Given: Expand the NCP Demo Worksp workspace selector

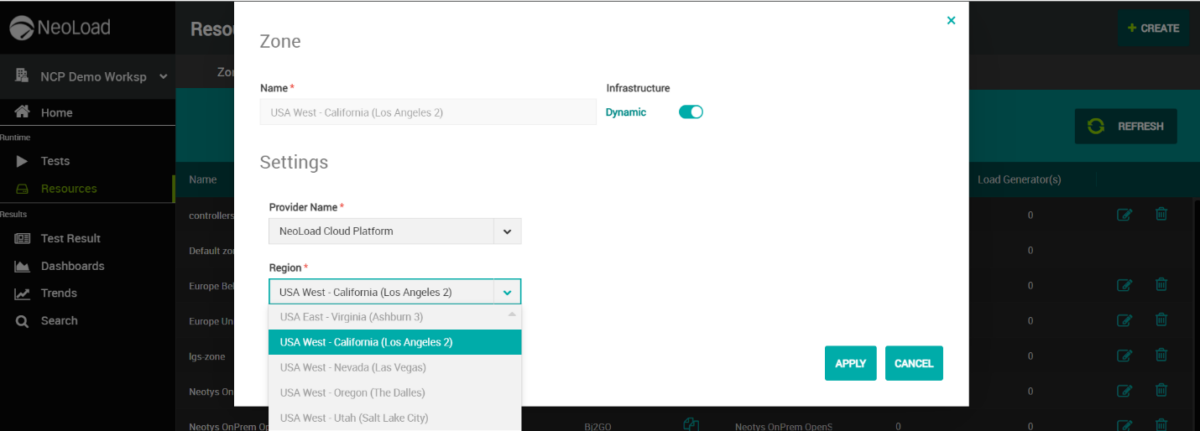Looking at the screenshot, I should point(90,76).
